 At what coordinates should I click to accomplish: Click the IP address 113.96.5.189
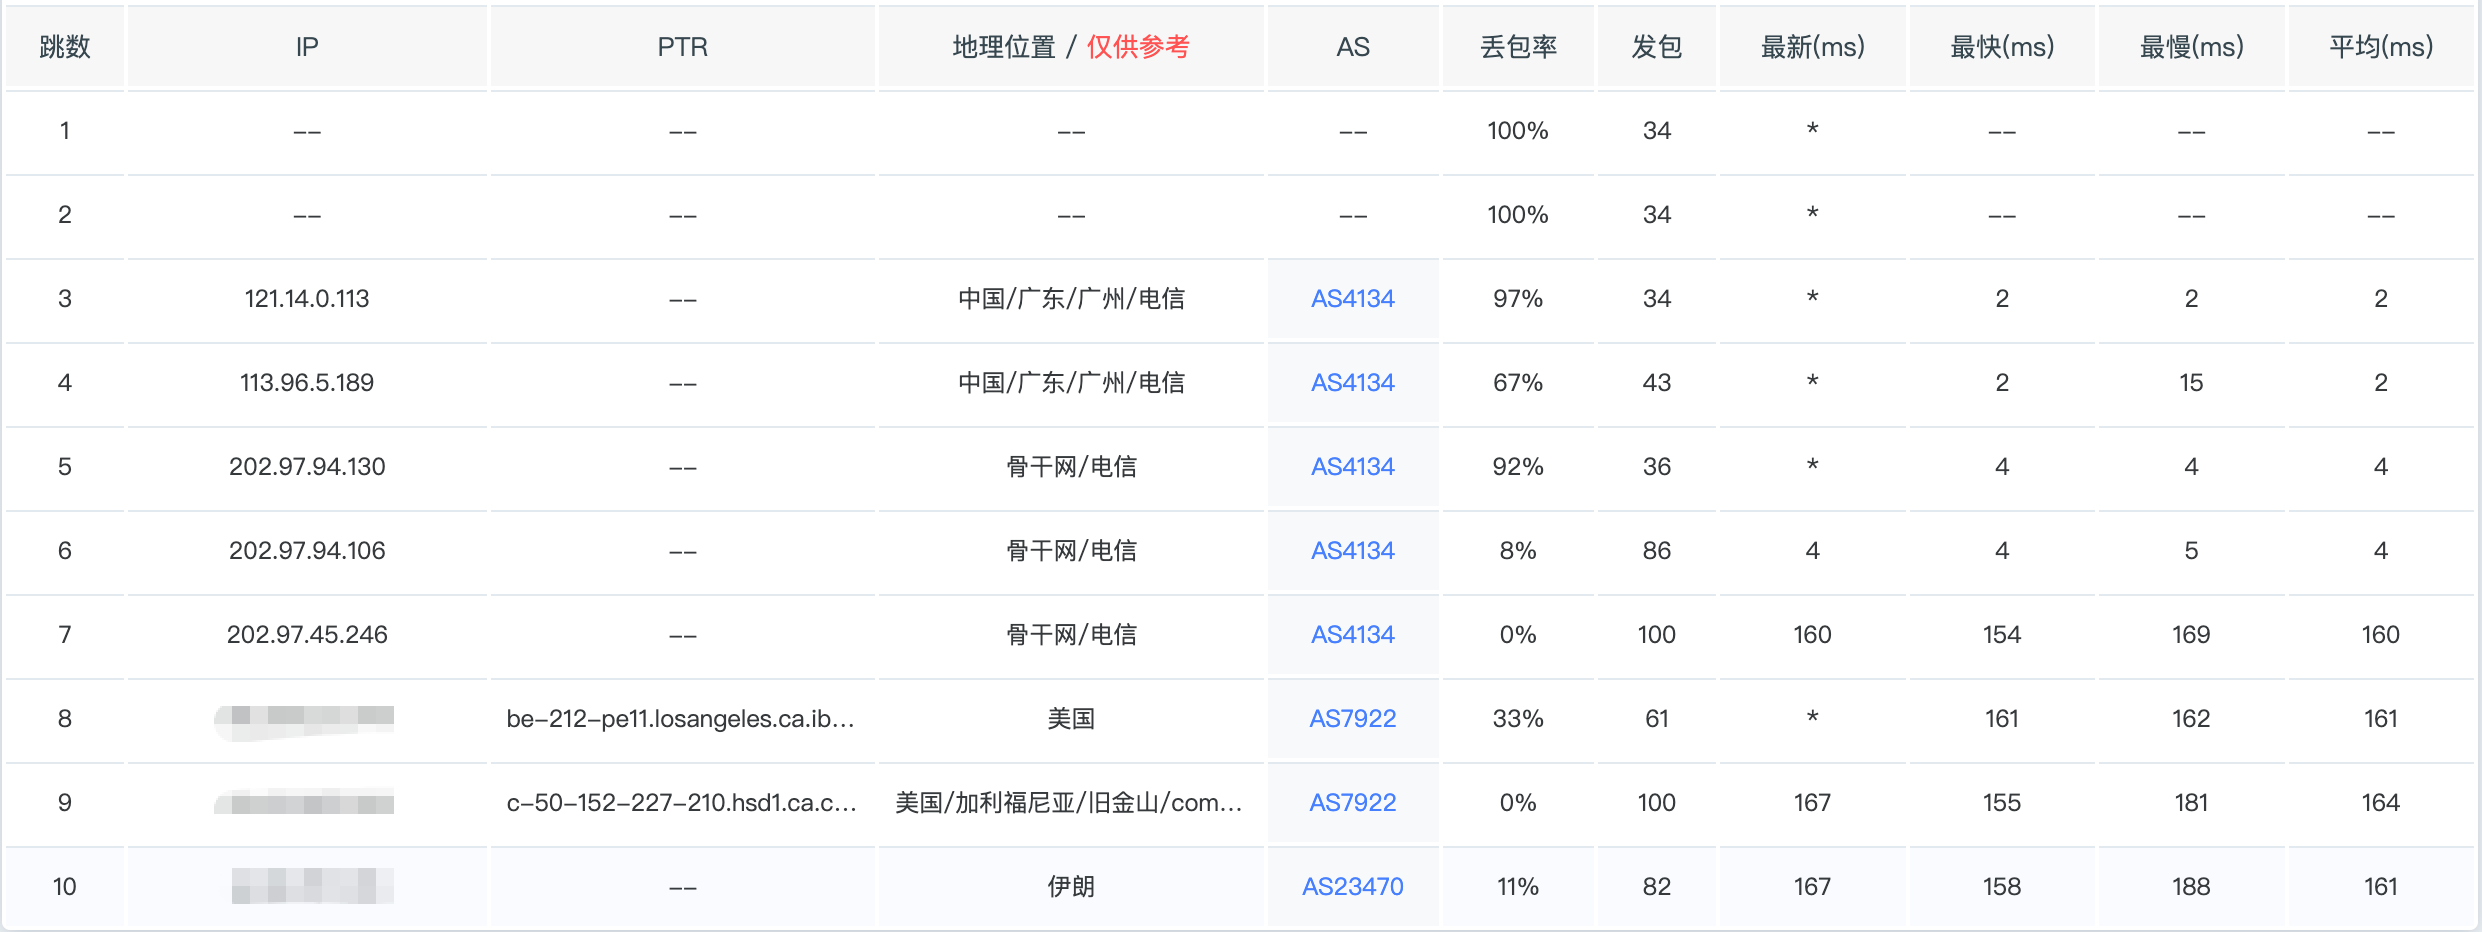(307, 383)
